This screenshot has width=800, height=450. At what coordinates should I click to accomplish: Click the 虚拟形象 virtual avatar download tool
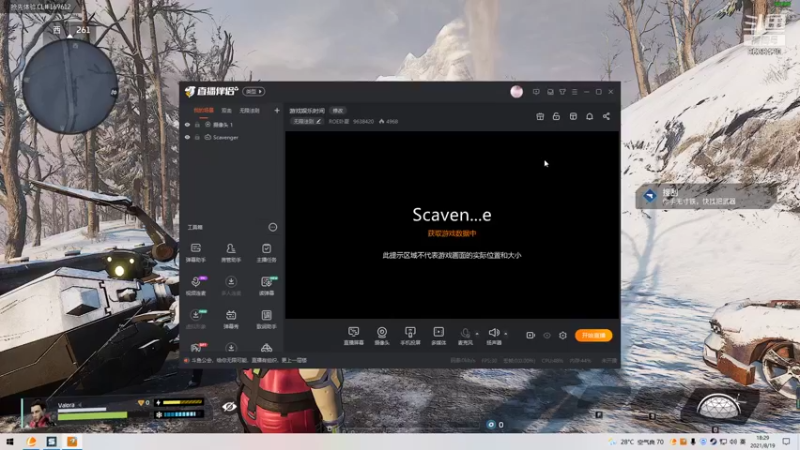195,319
